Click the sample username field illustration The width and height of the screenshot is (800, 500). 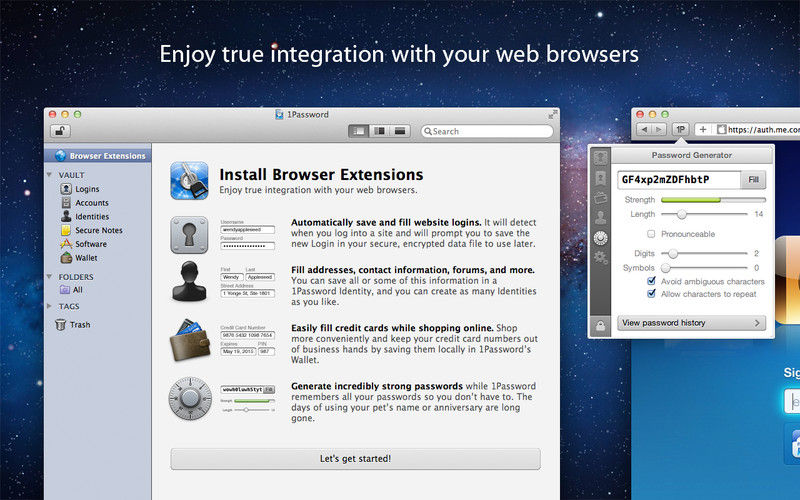pyautogui.click(x=248, y=230)
